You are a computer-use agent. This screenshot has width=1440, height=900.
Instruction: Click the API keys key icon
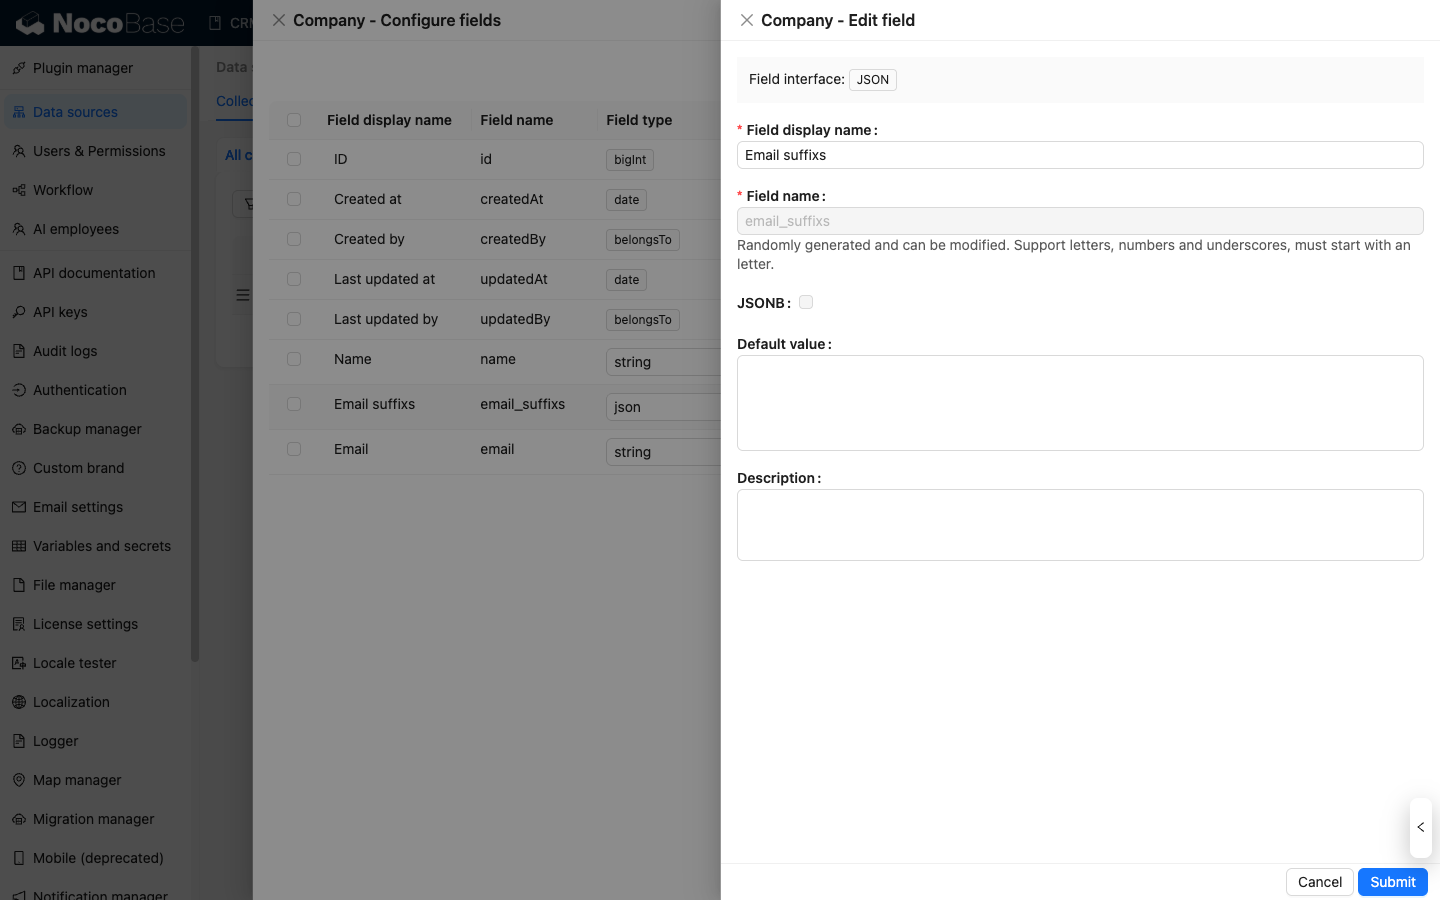point(19,312)
